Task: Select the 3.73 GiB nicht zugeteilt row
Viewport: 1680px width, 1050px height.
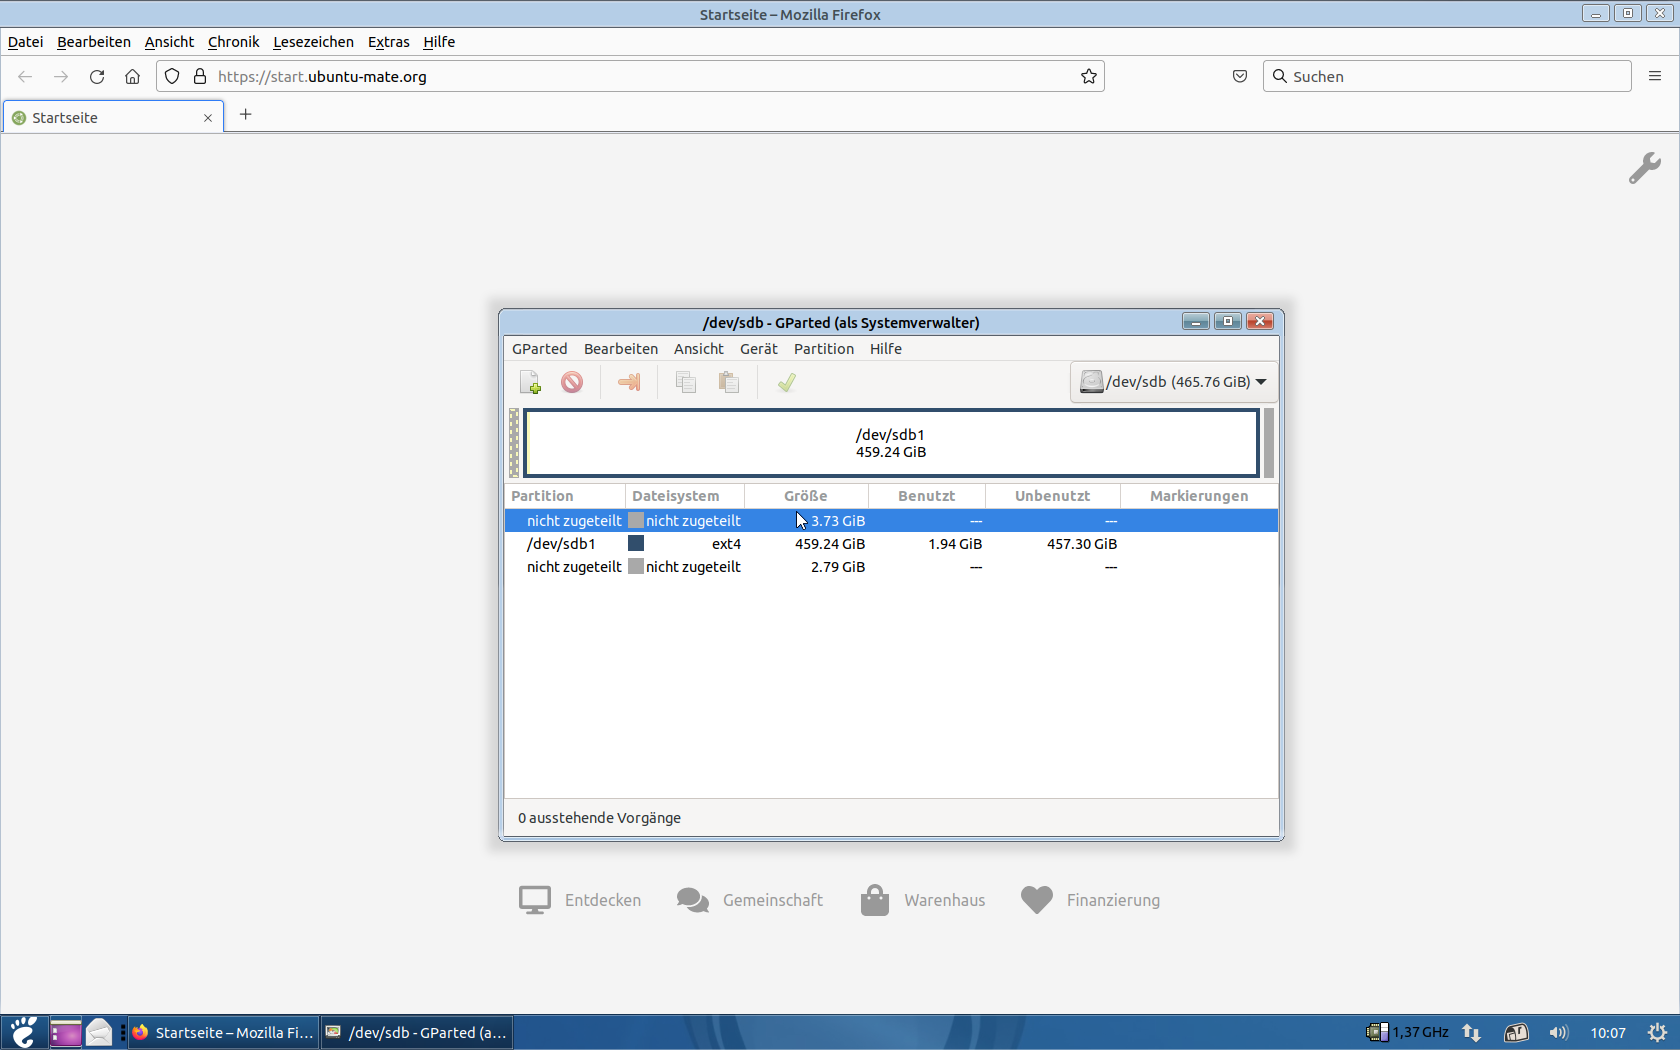Action: click(x=891, y=521)
